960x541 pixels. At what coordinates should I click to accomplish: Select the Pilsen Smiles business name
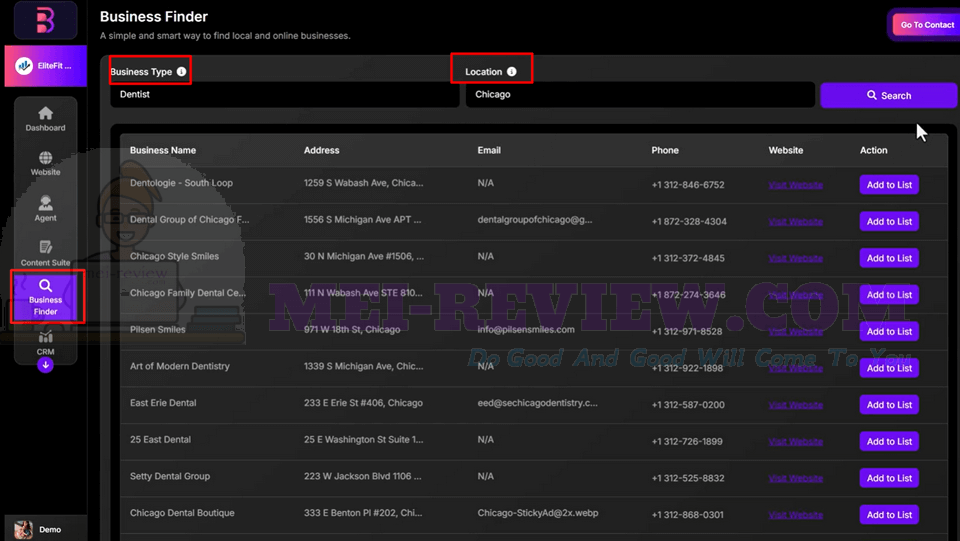tap(157, 329)
